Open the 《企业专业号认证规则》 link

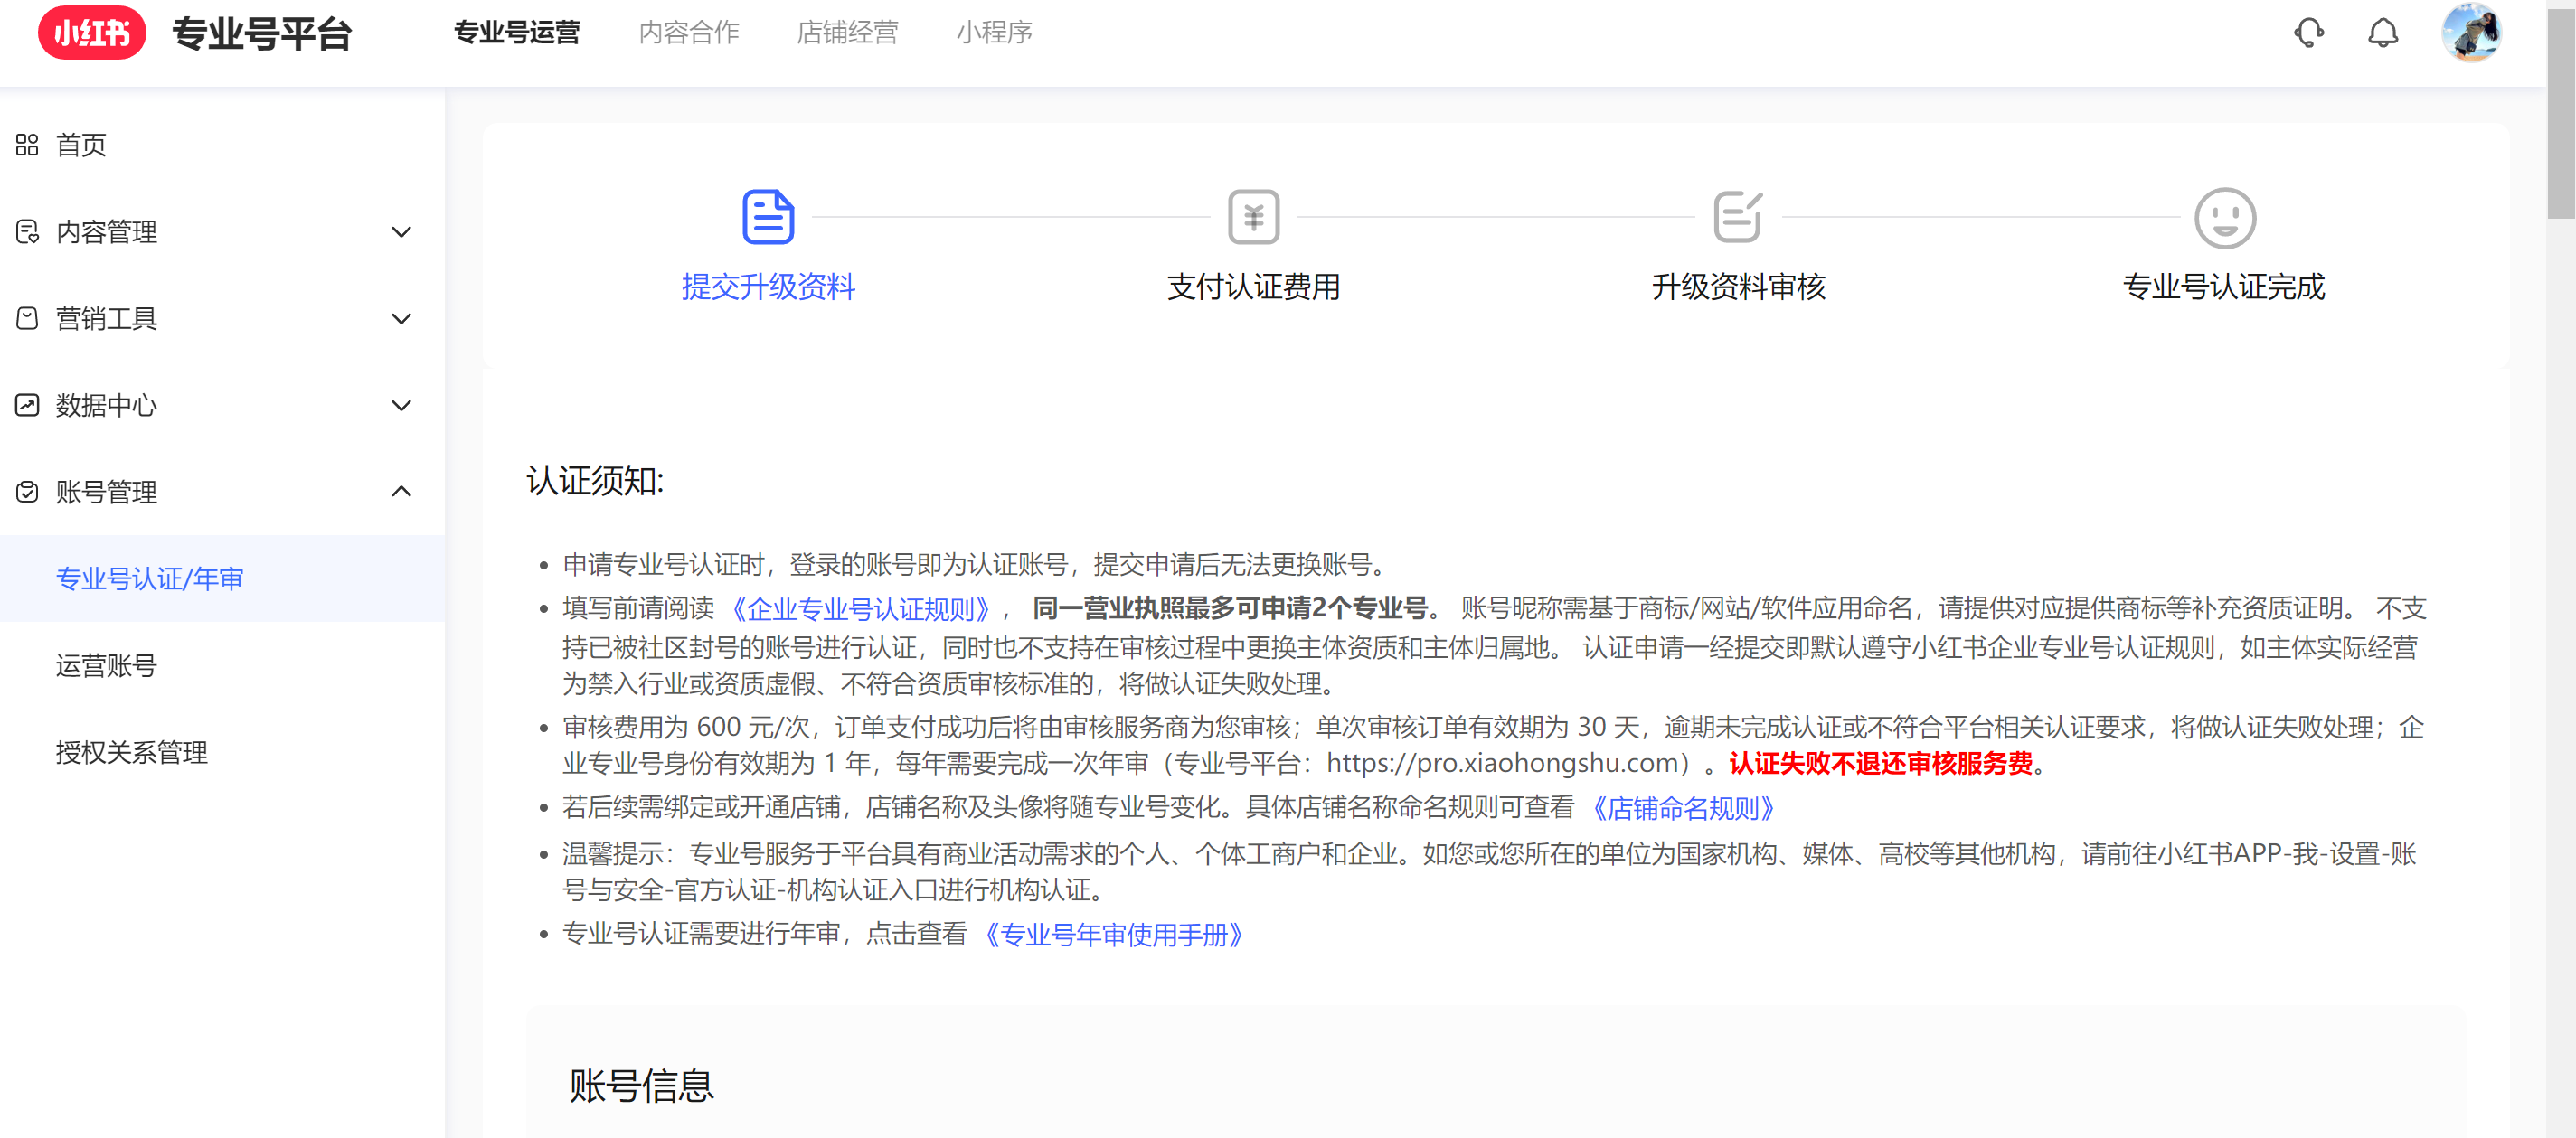pos(860,608)
